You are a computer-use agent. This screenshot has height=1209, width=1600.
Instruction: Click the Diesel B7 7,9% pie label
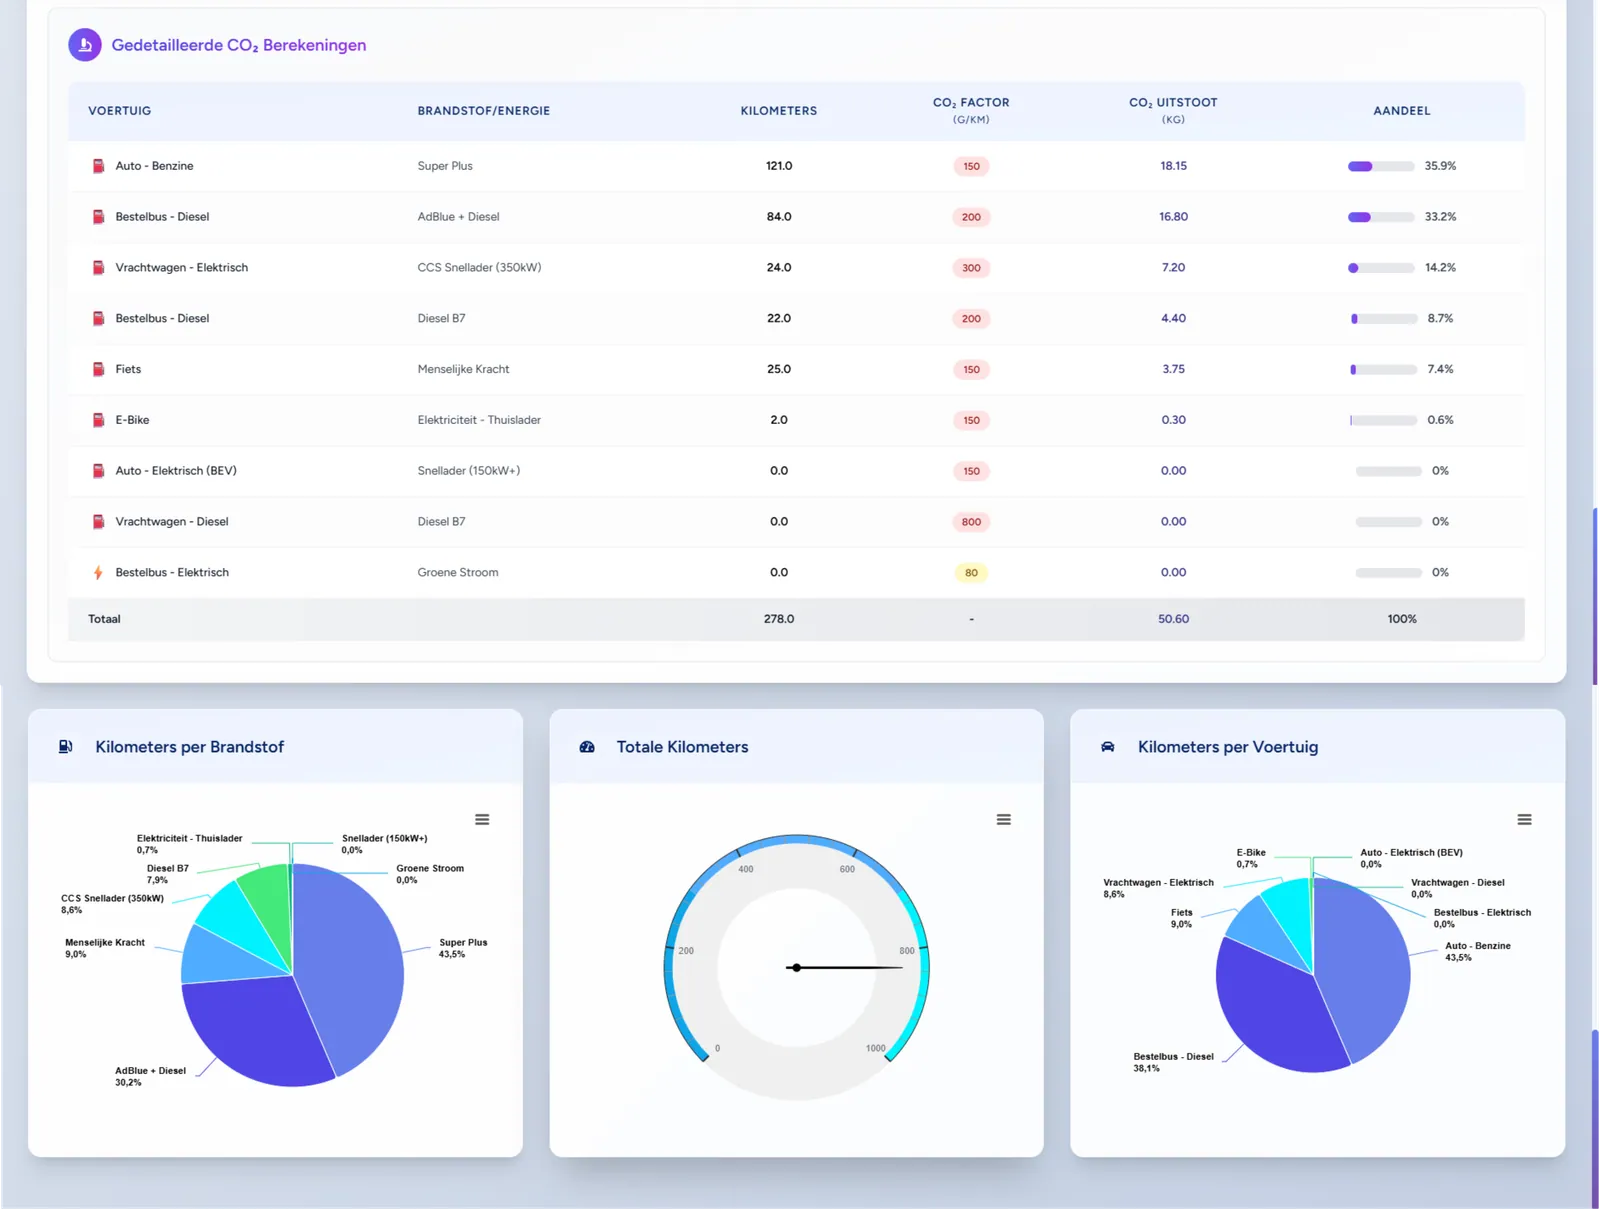[167, 874]
